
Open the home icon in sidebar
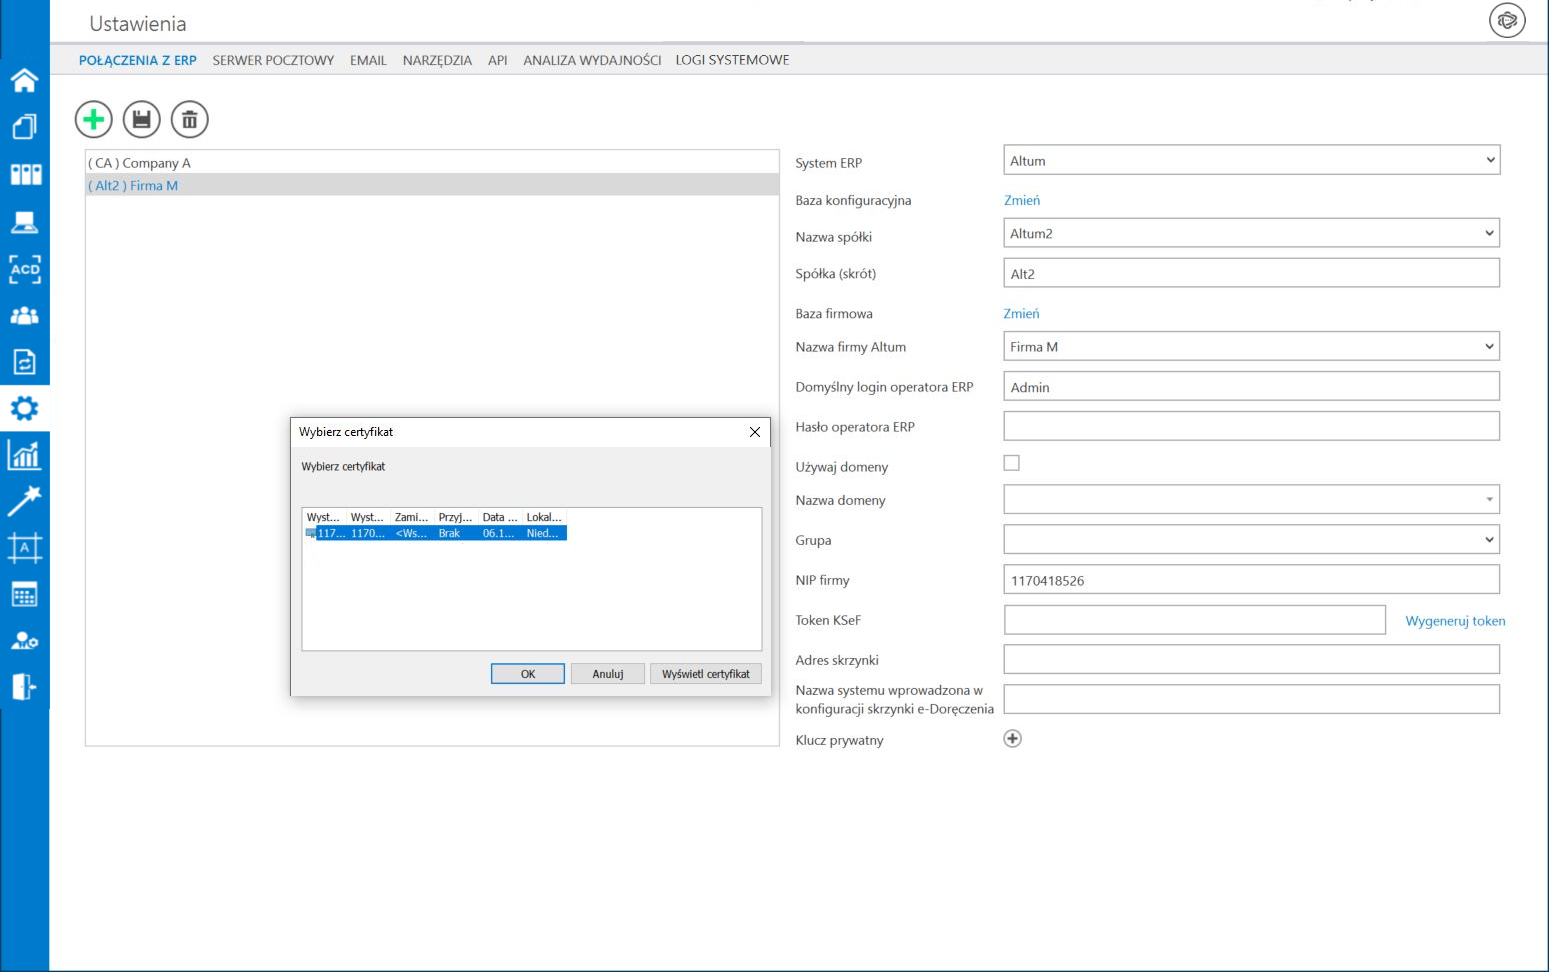pyautogui.click(x=25, y=80)
